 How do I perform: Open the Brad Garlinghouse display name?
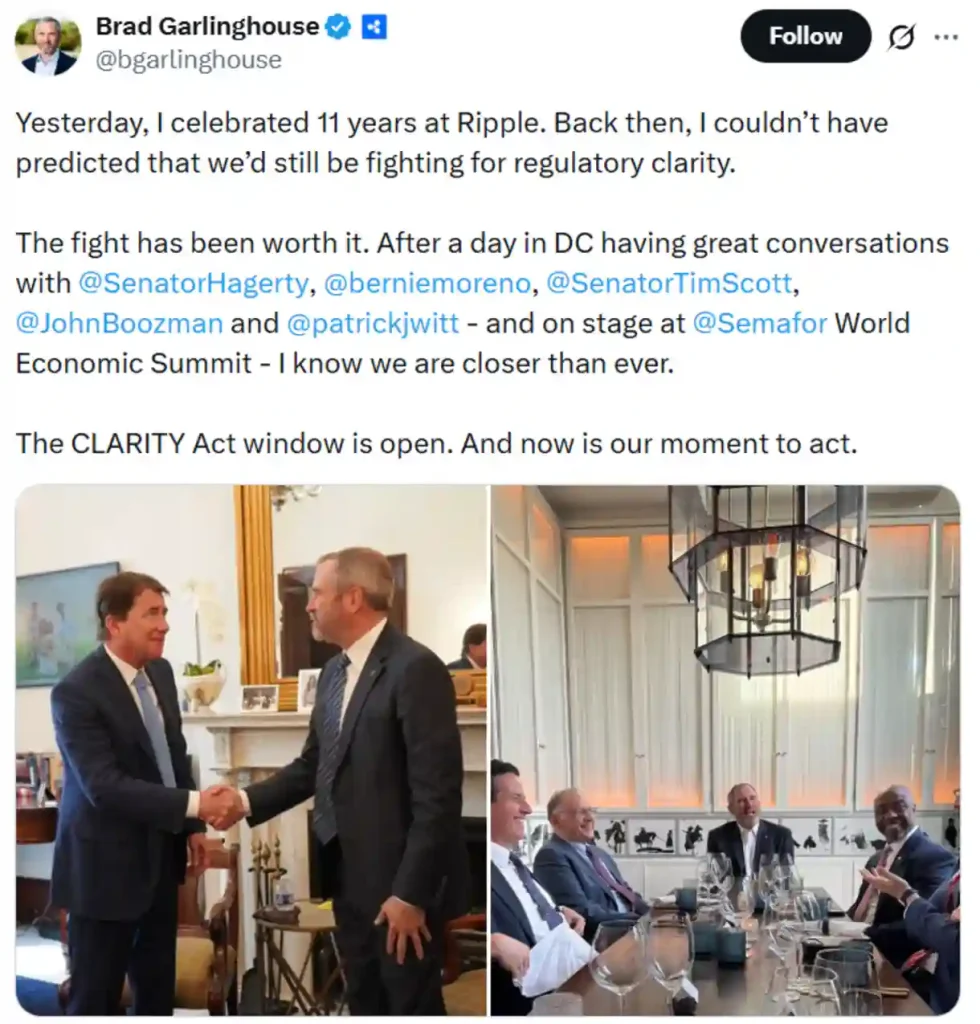pyautogui.click(x=207, y=28)
